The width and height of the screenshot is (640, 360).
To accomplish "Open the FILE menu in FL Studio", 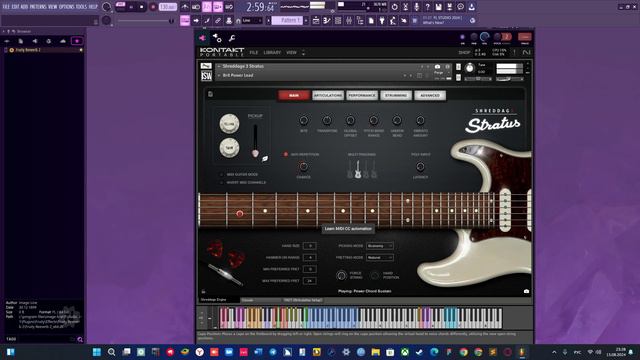I will click(6, 7).
